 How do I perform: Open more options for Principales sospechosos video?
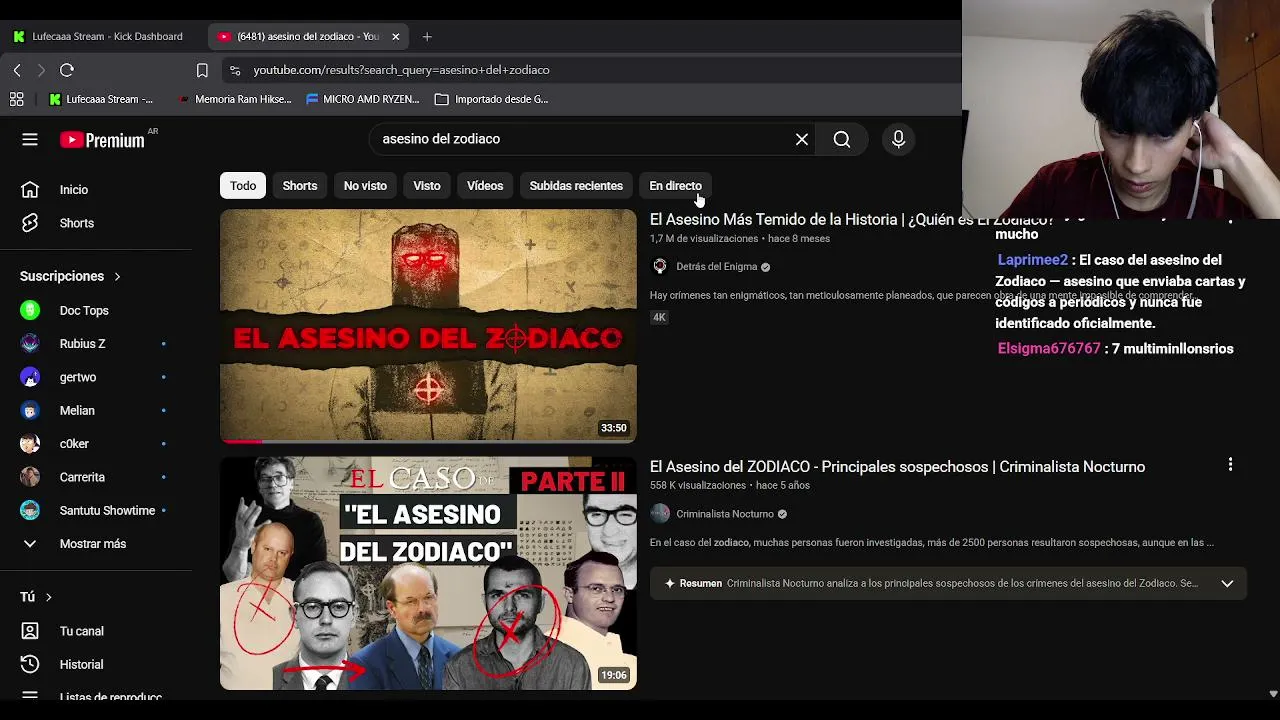point(1230,465)
